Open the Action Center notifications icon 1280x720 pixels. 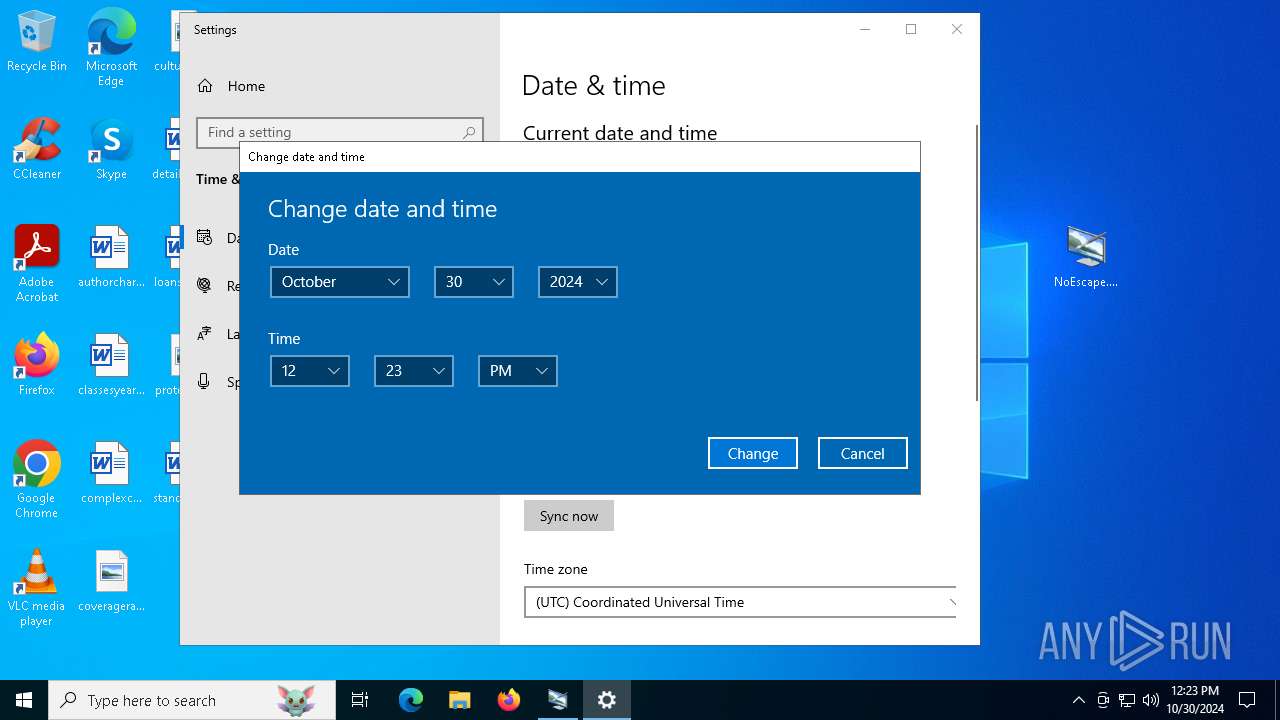(x=1247, y=700)
